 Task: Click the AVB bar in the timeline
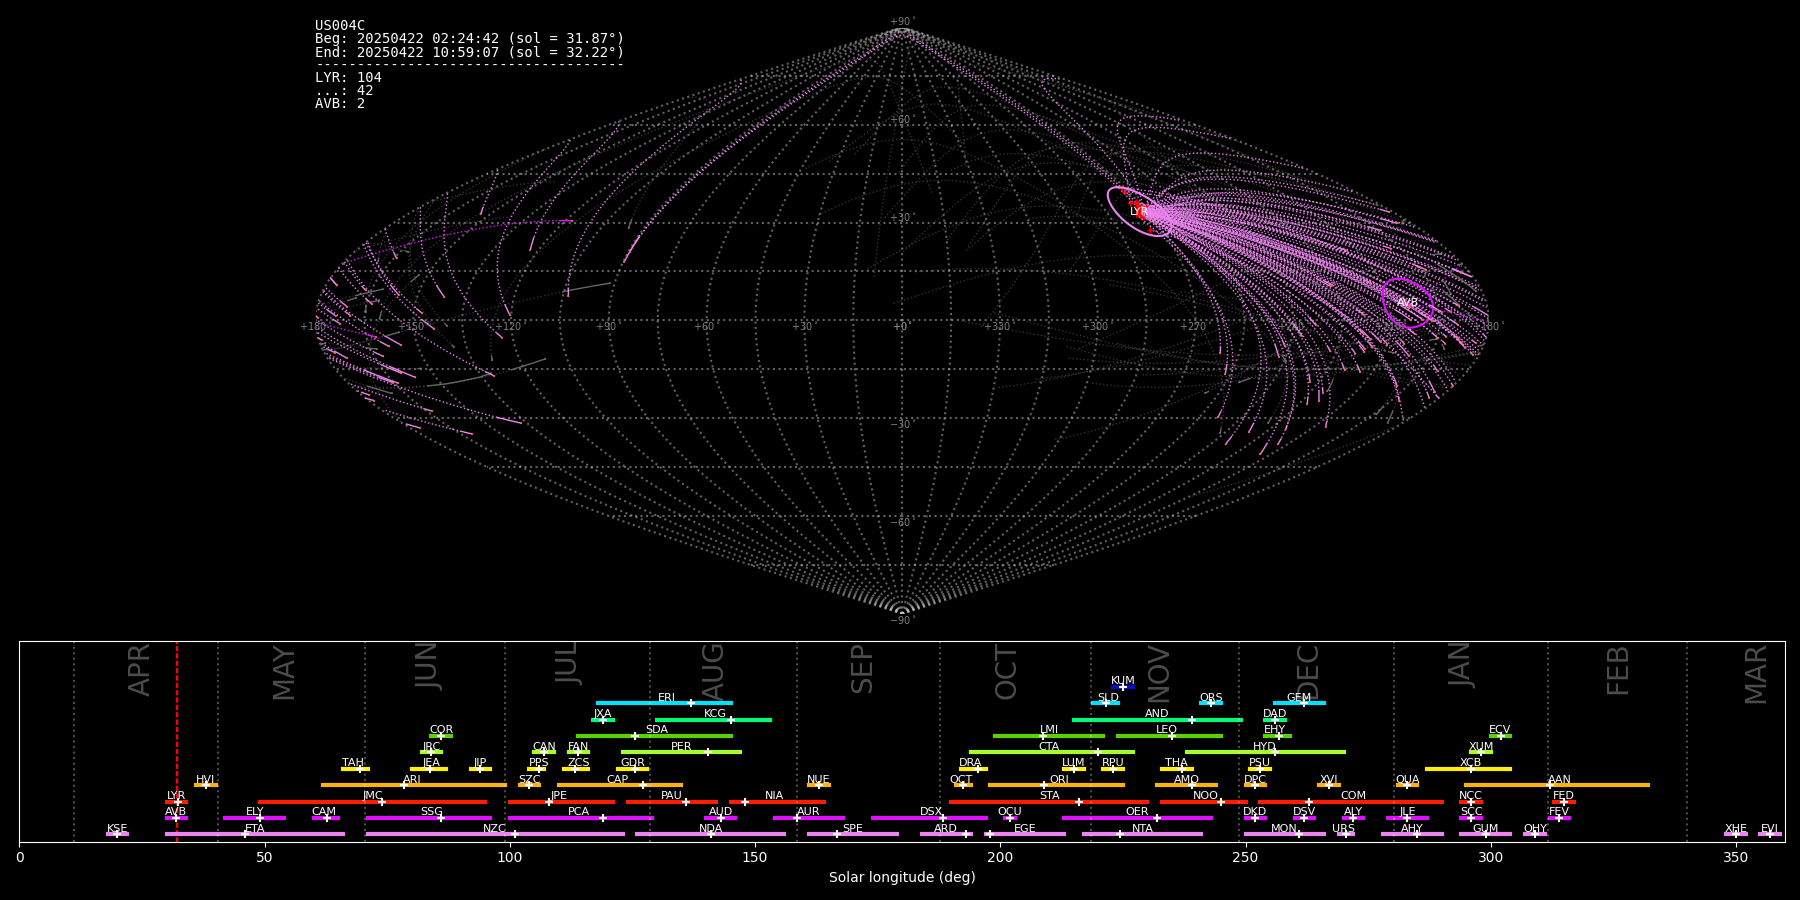click(x=176, y=818)
